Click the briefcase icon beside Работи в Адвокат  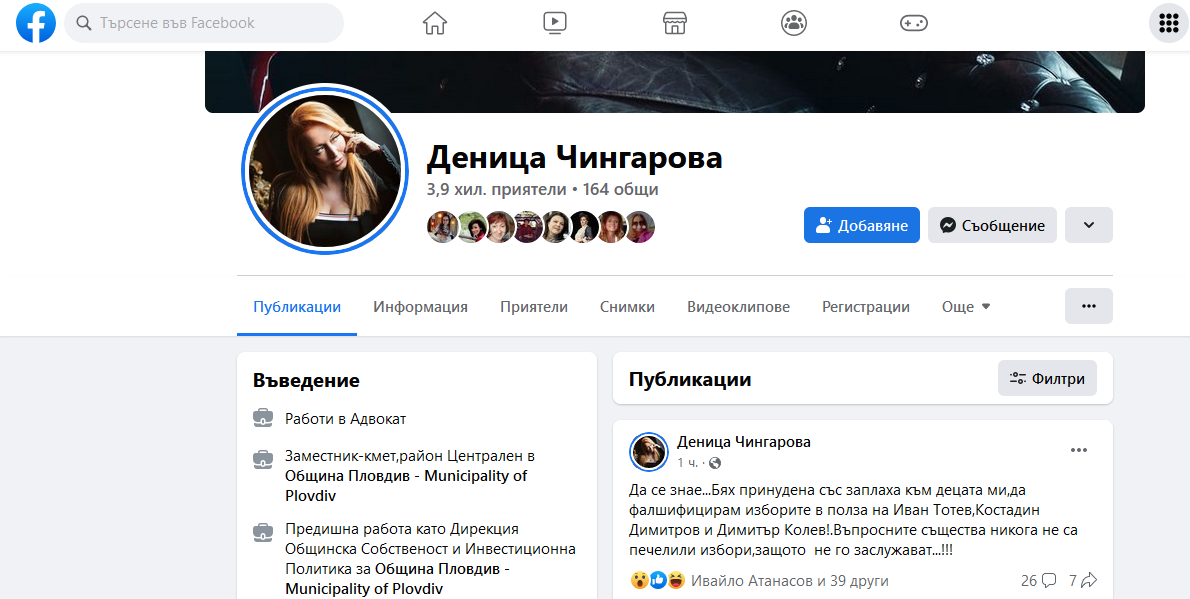tap(263, 418)
